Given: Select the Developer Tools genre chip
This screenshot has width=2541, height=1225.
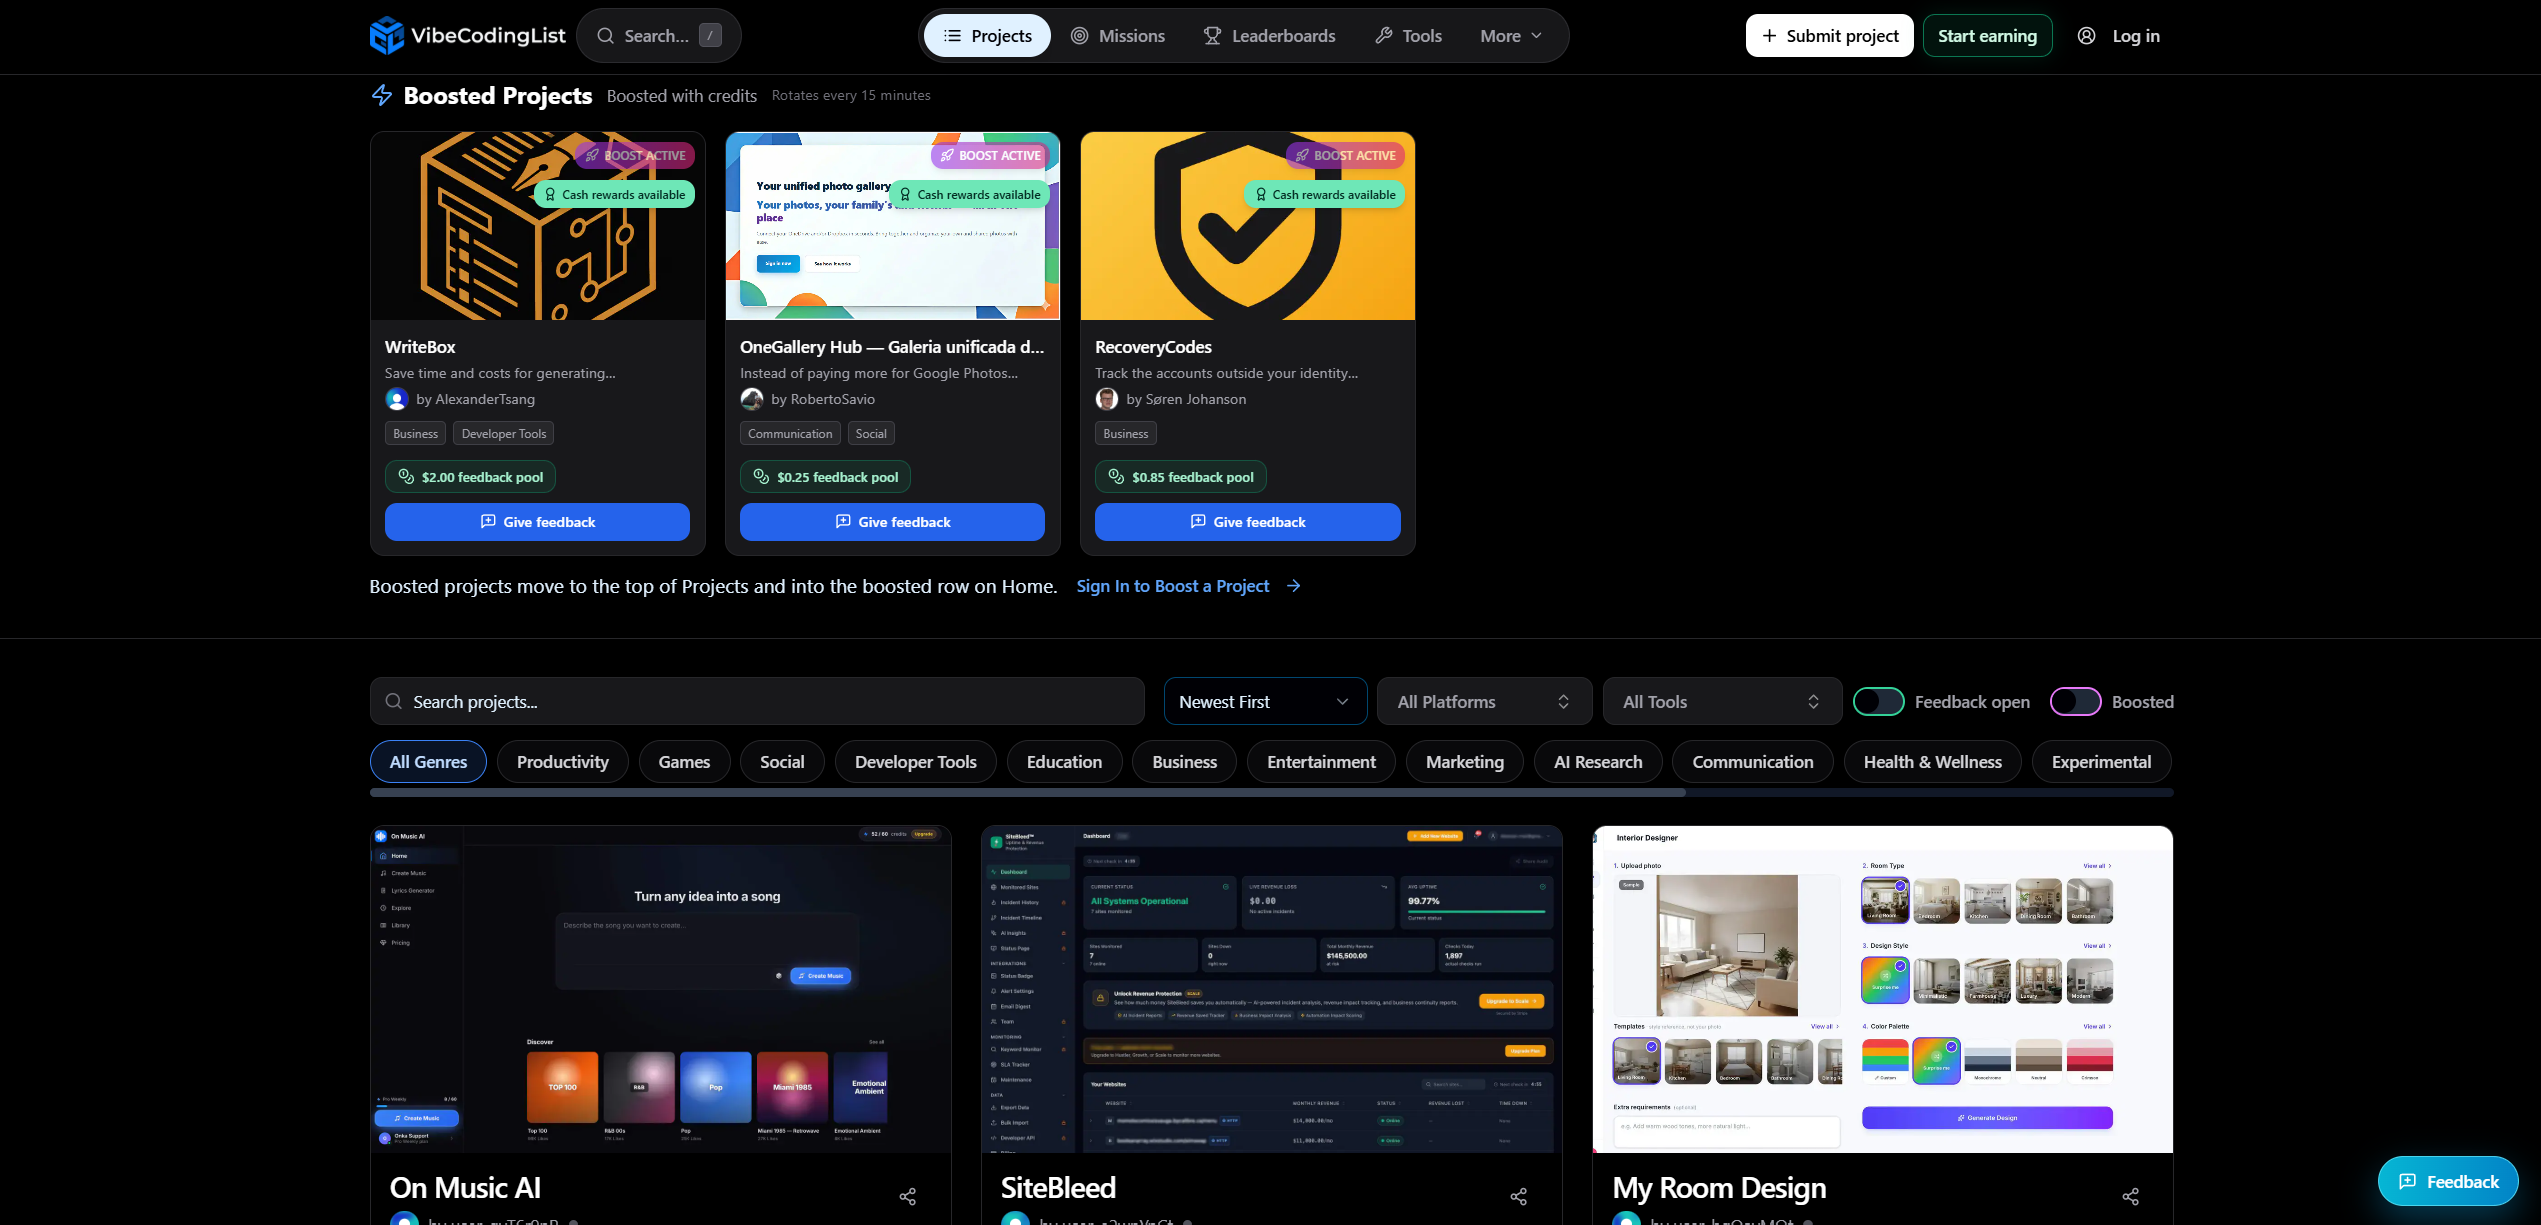Looking at the screenshot, I should tap(916, 762).
